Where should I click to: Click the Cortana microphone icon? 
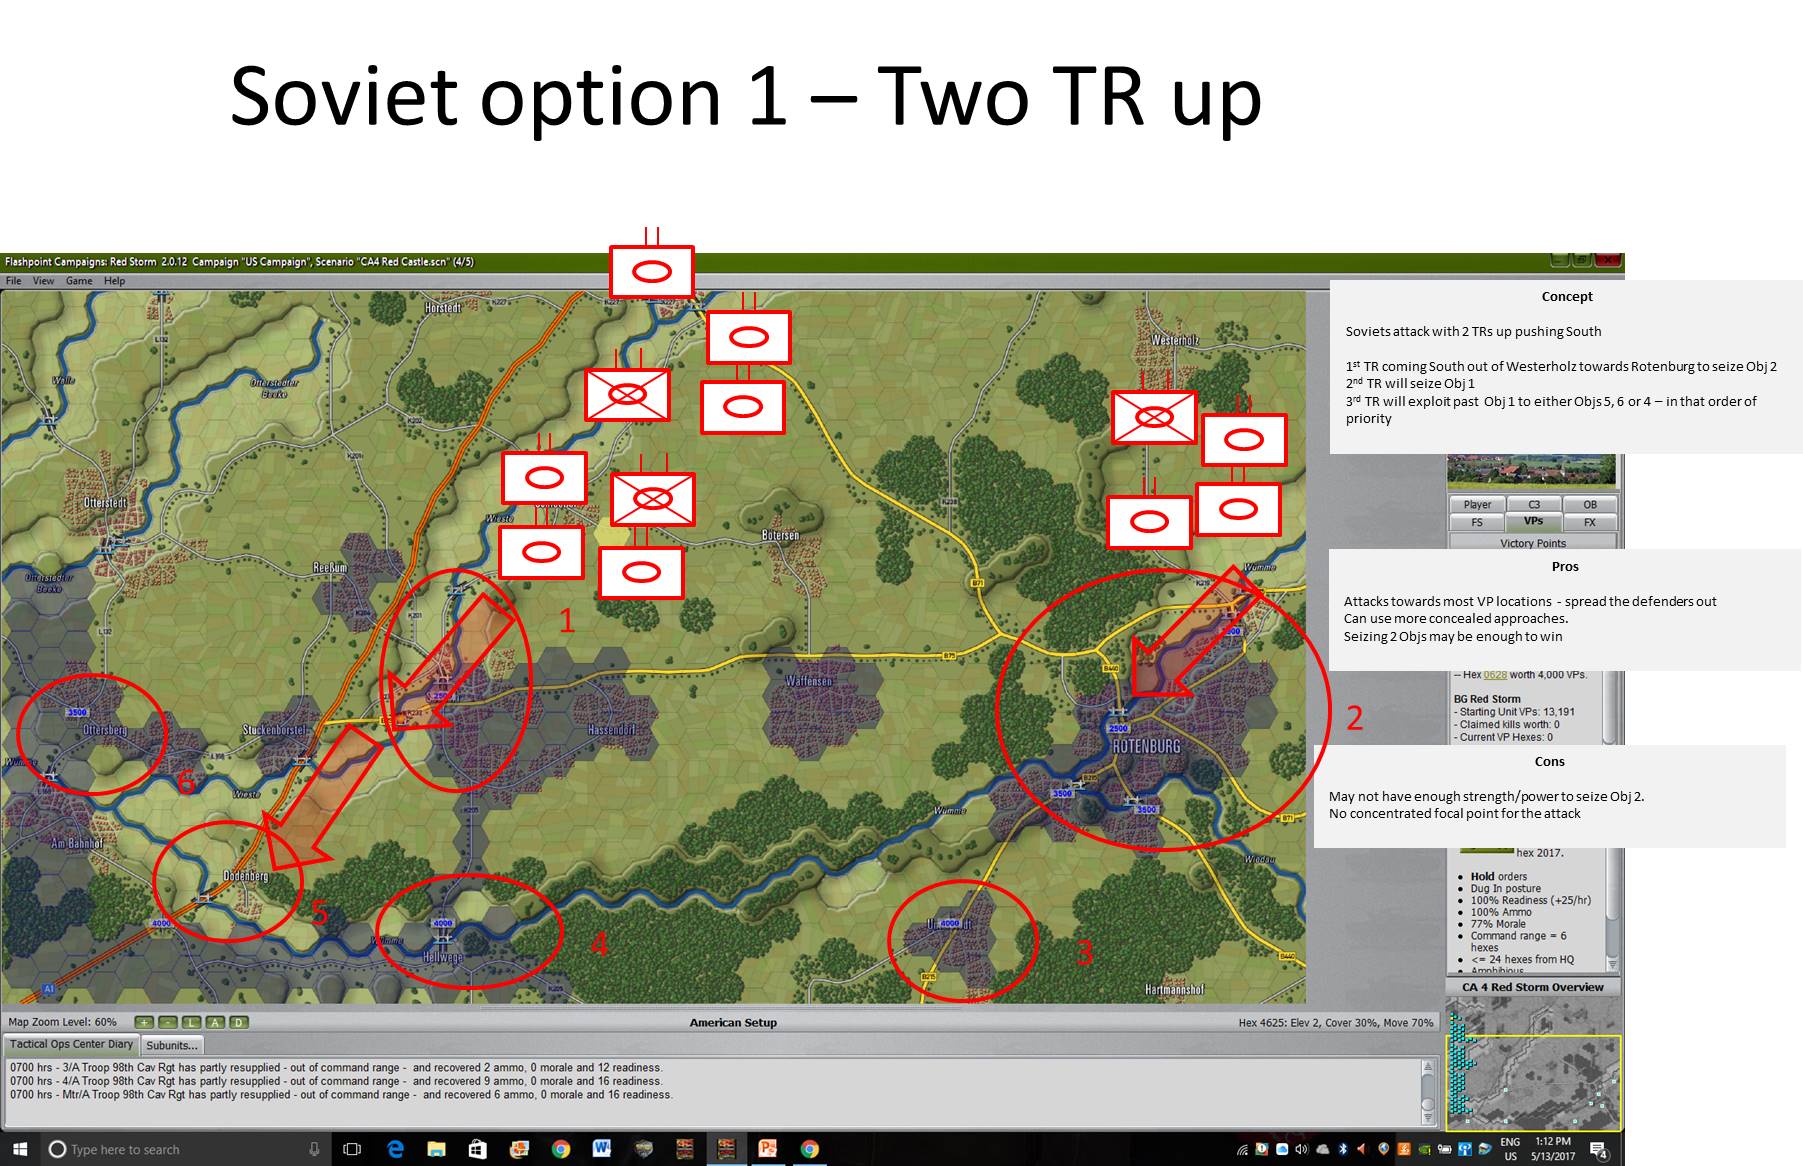click(314, 1149)
